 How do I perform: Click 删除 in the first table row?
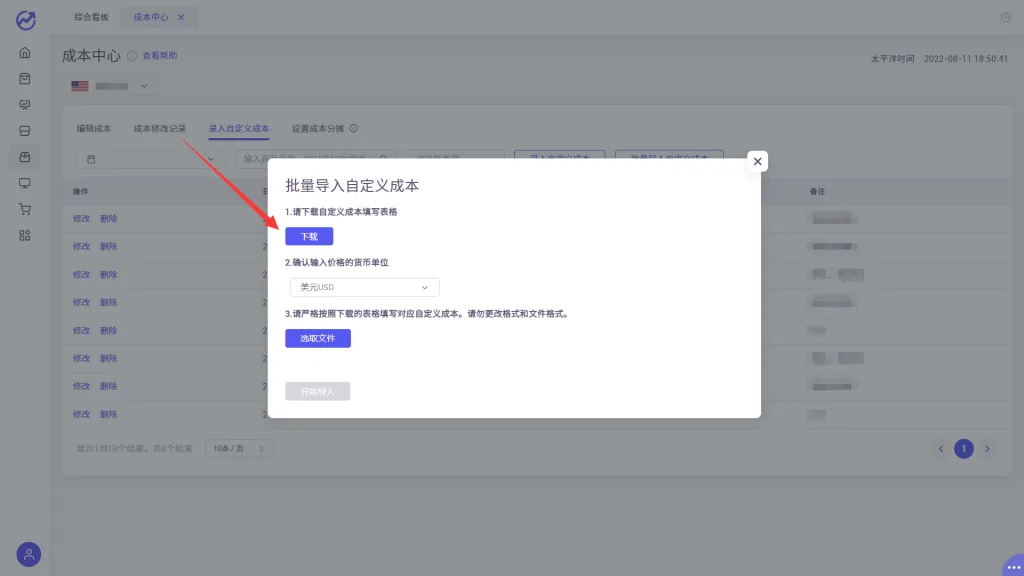click(x=108, y=219)
